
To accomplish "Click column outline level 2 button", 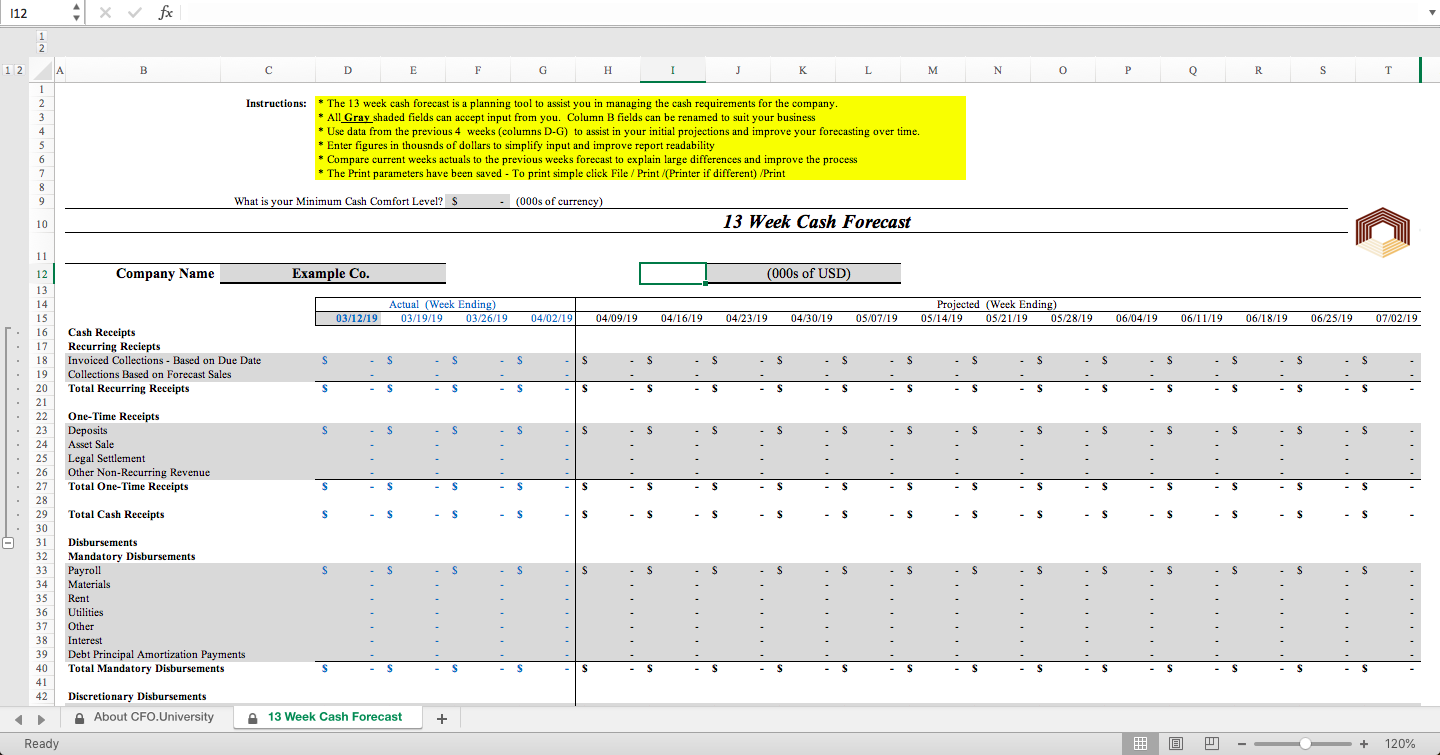I will (41, 47).
